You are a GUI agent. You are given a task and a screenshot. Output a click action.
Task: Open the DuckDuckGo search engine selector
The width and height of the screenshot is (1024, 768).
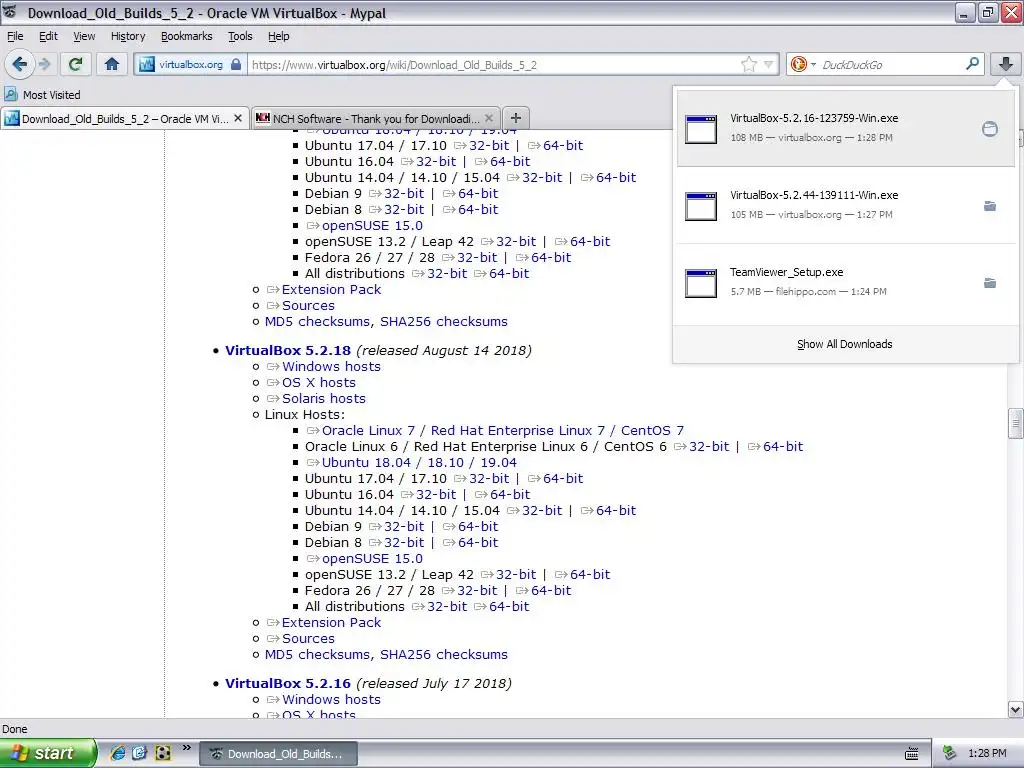tap(803, 64)
